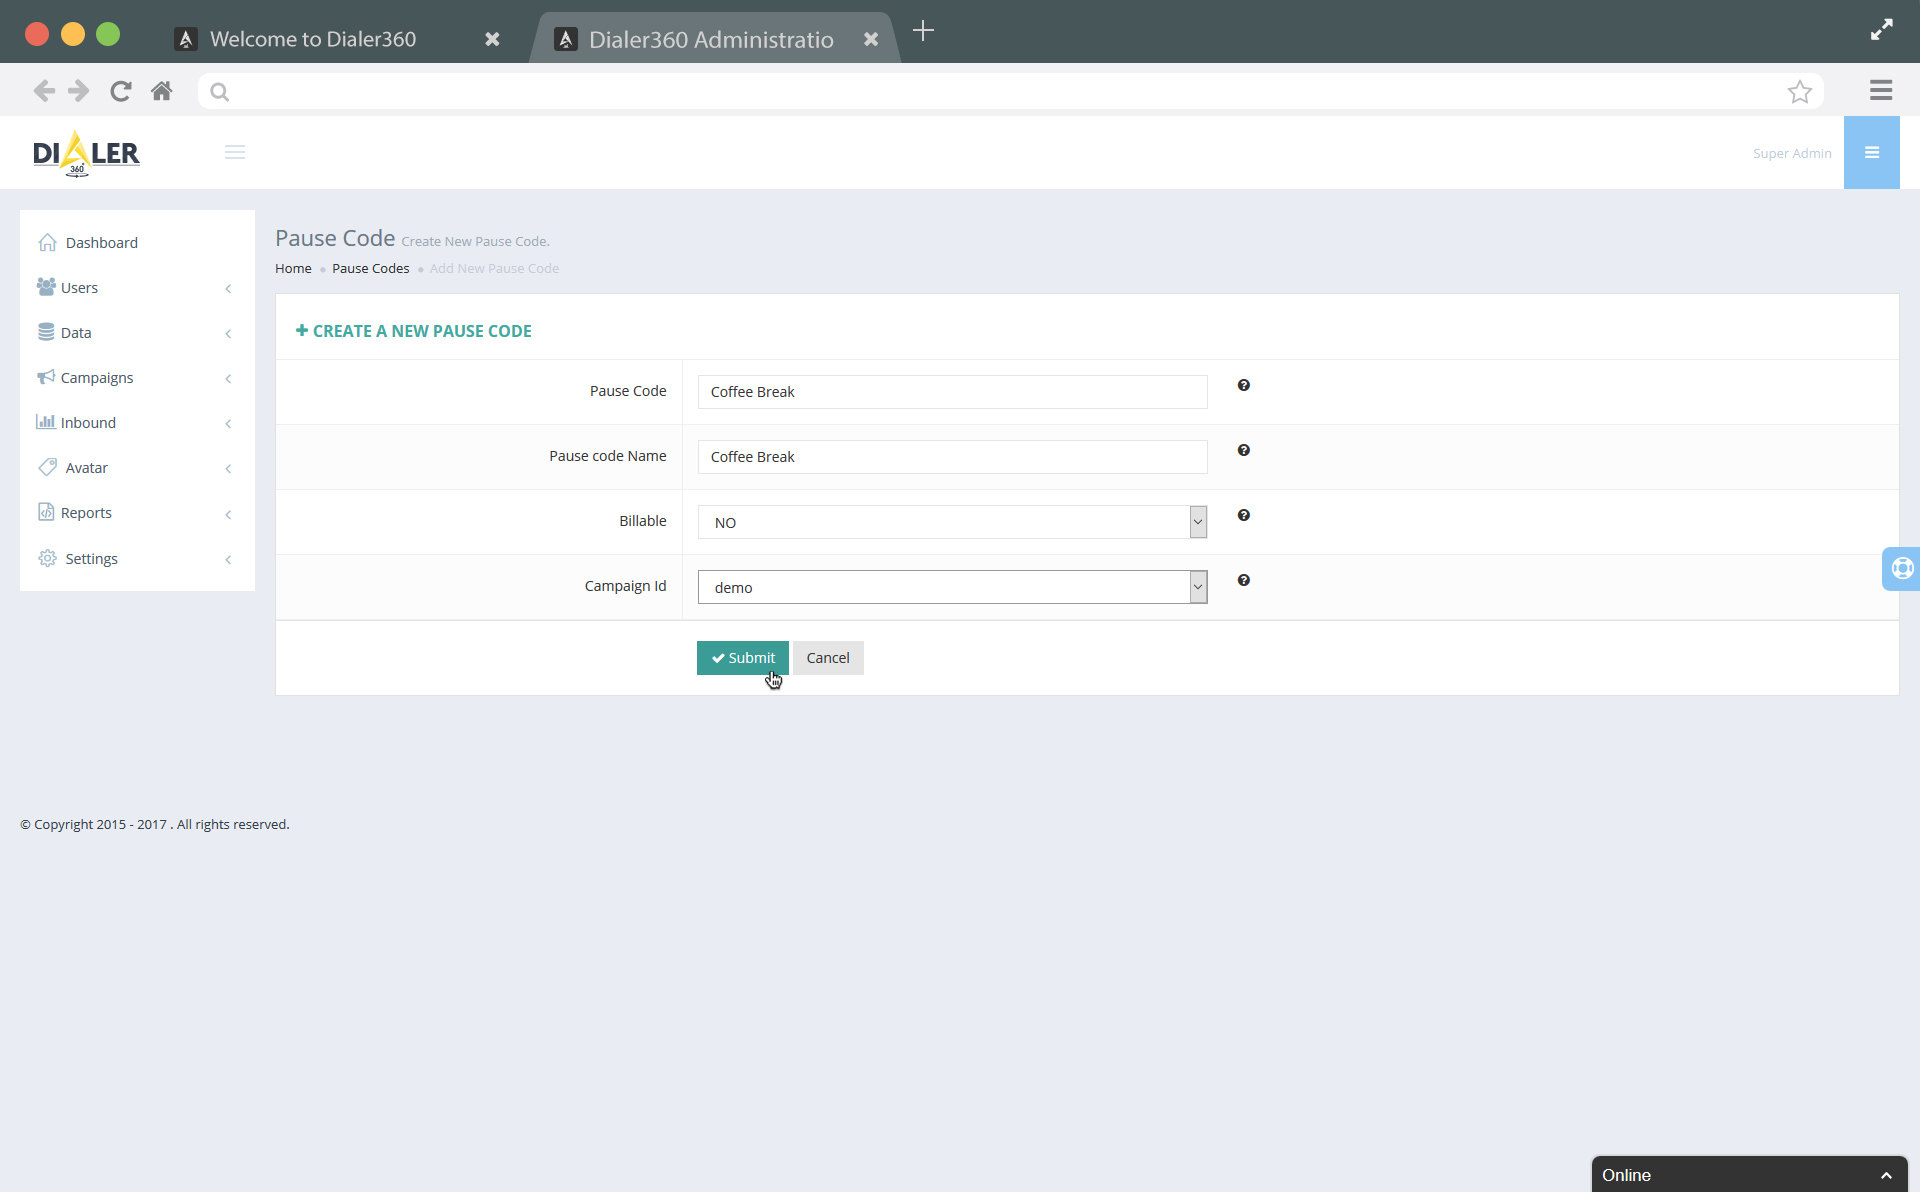Bookmark the page via the star icon

pos(1800,91)
